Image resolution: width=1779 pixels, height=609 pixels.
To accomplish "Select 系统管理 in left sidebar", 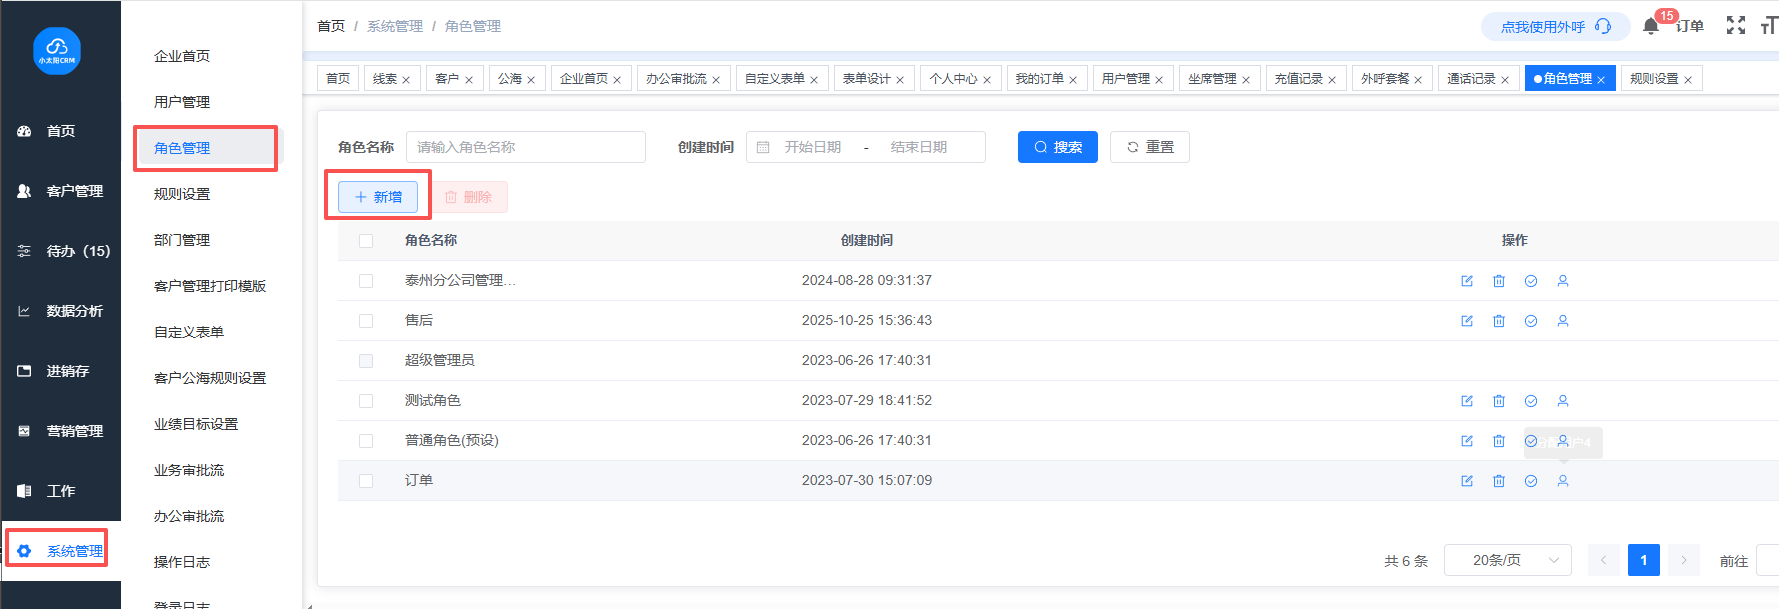I will click(60, 551).
